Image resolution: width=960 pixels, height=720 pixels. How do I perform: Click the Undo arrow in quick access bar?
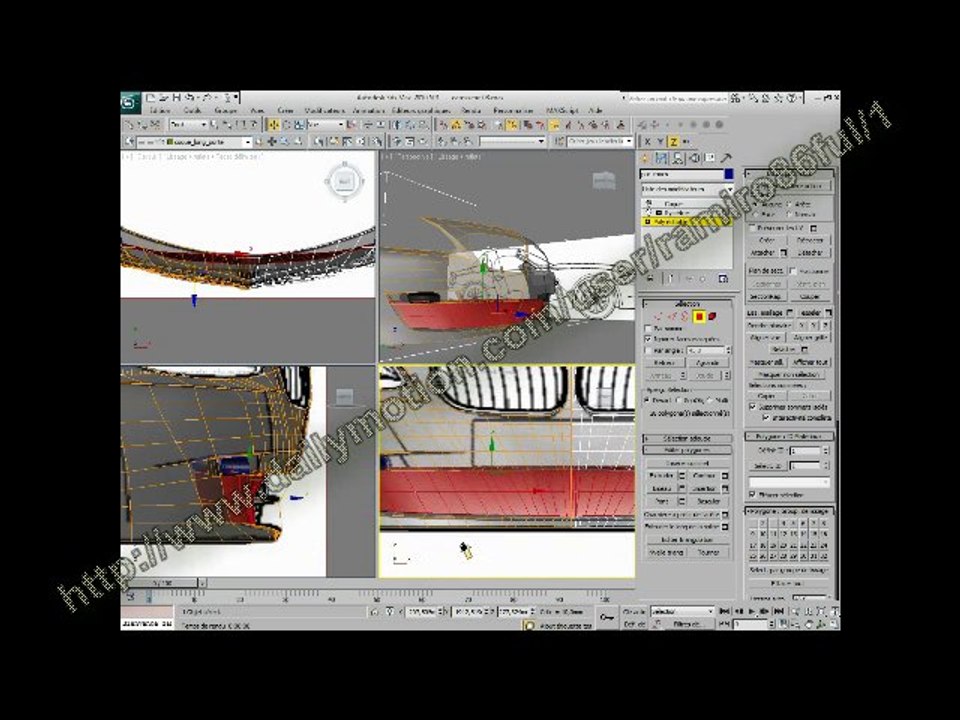pyautogui.click(x=190, y=97)
